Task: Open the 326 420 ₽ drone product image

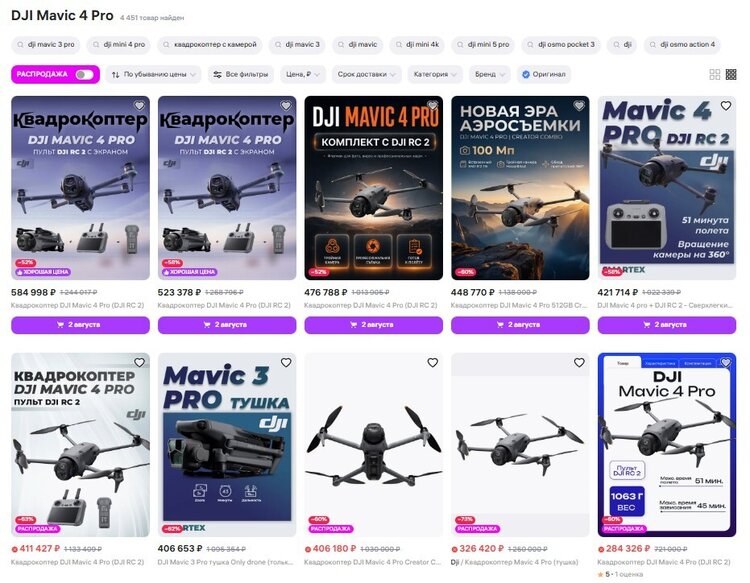Action: coord(520,445)
